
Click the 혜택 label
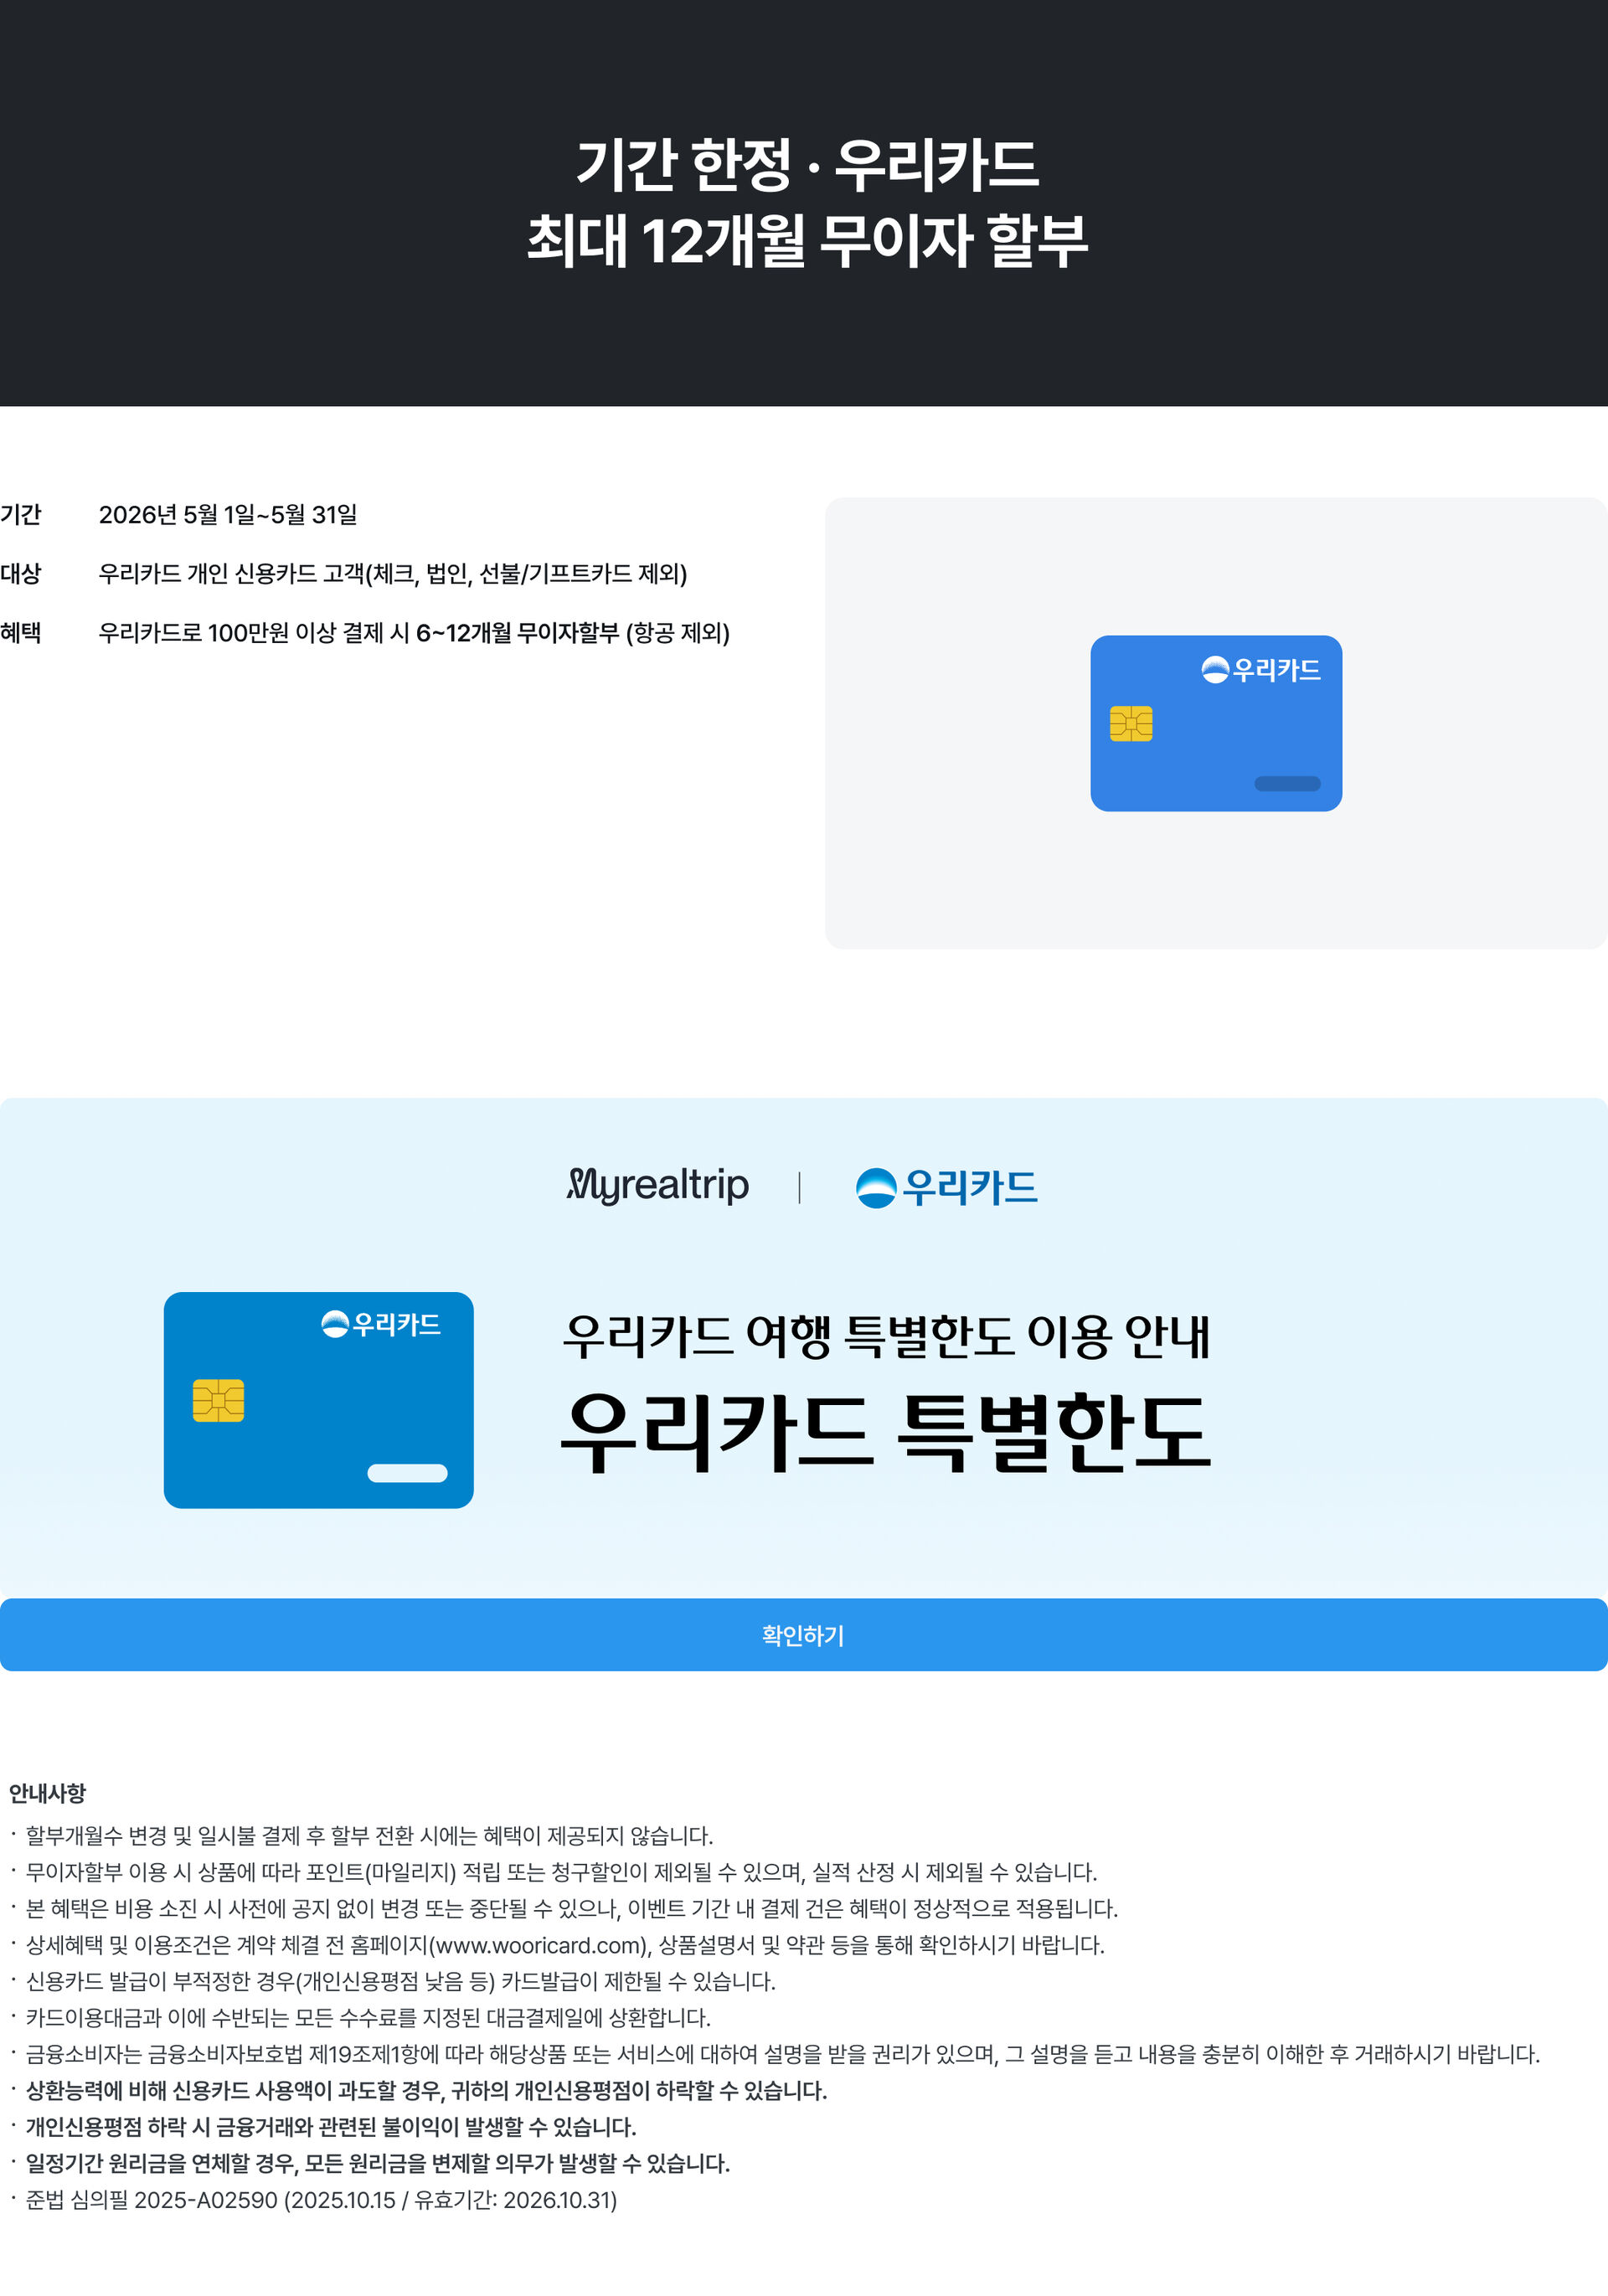point(21,633)
